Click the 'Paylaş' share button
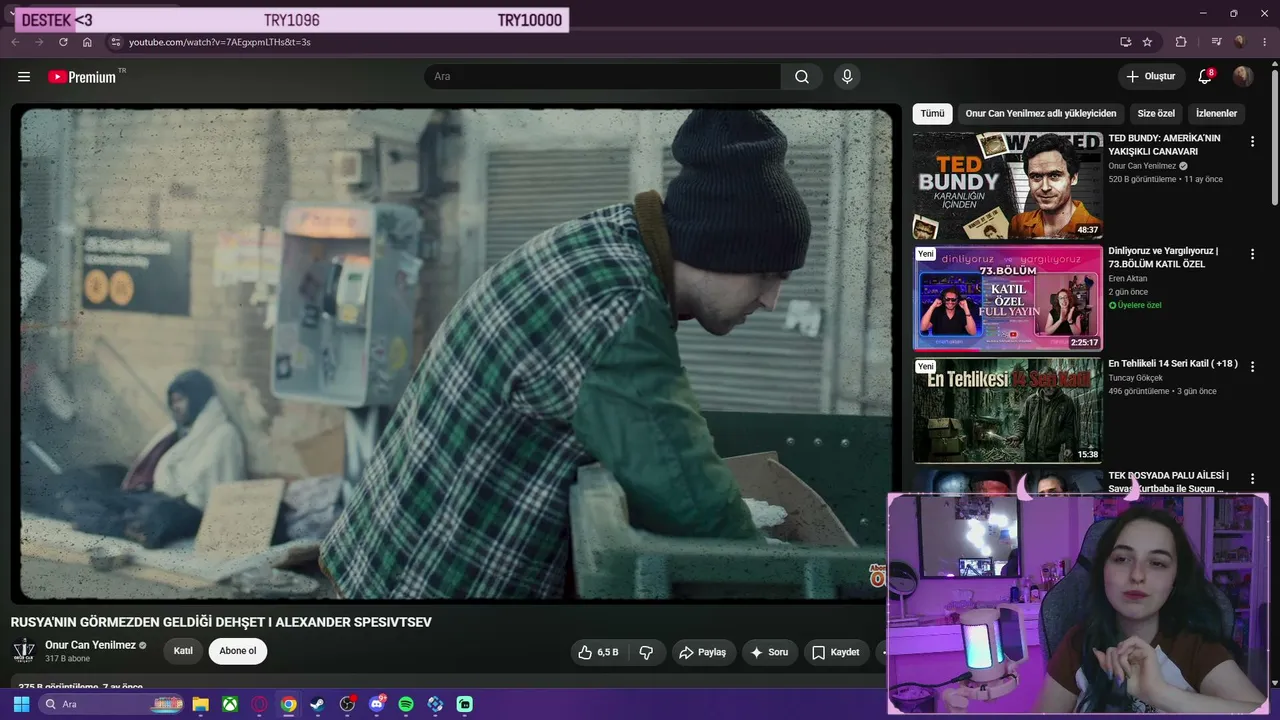 point(704,652)
